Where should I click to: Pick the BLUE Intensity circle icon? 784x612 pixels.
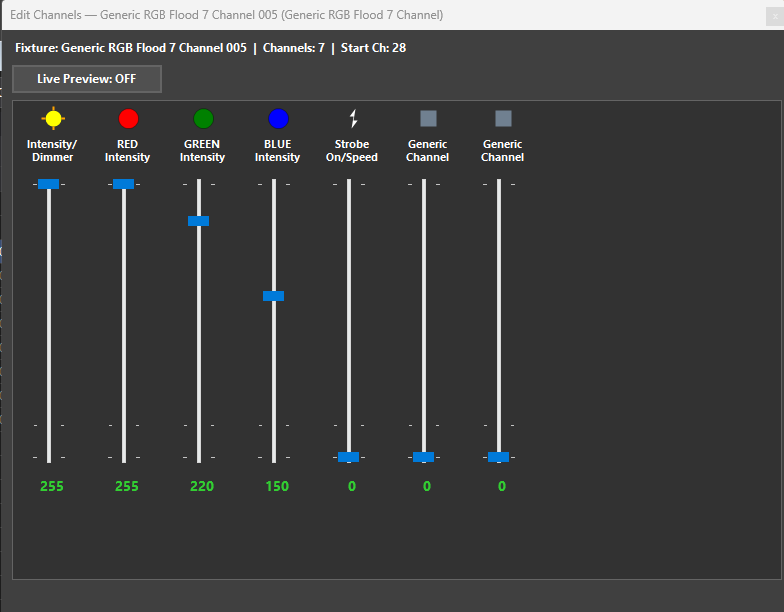click(278, 119)
